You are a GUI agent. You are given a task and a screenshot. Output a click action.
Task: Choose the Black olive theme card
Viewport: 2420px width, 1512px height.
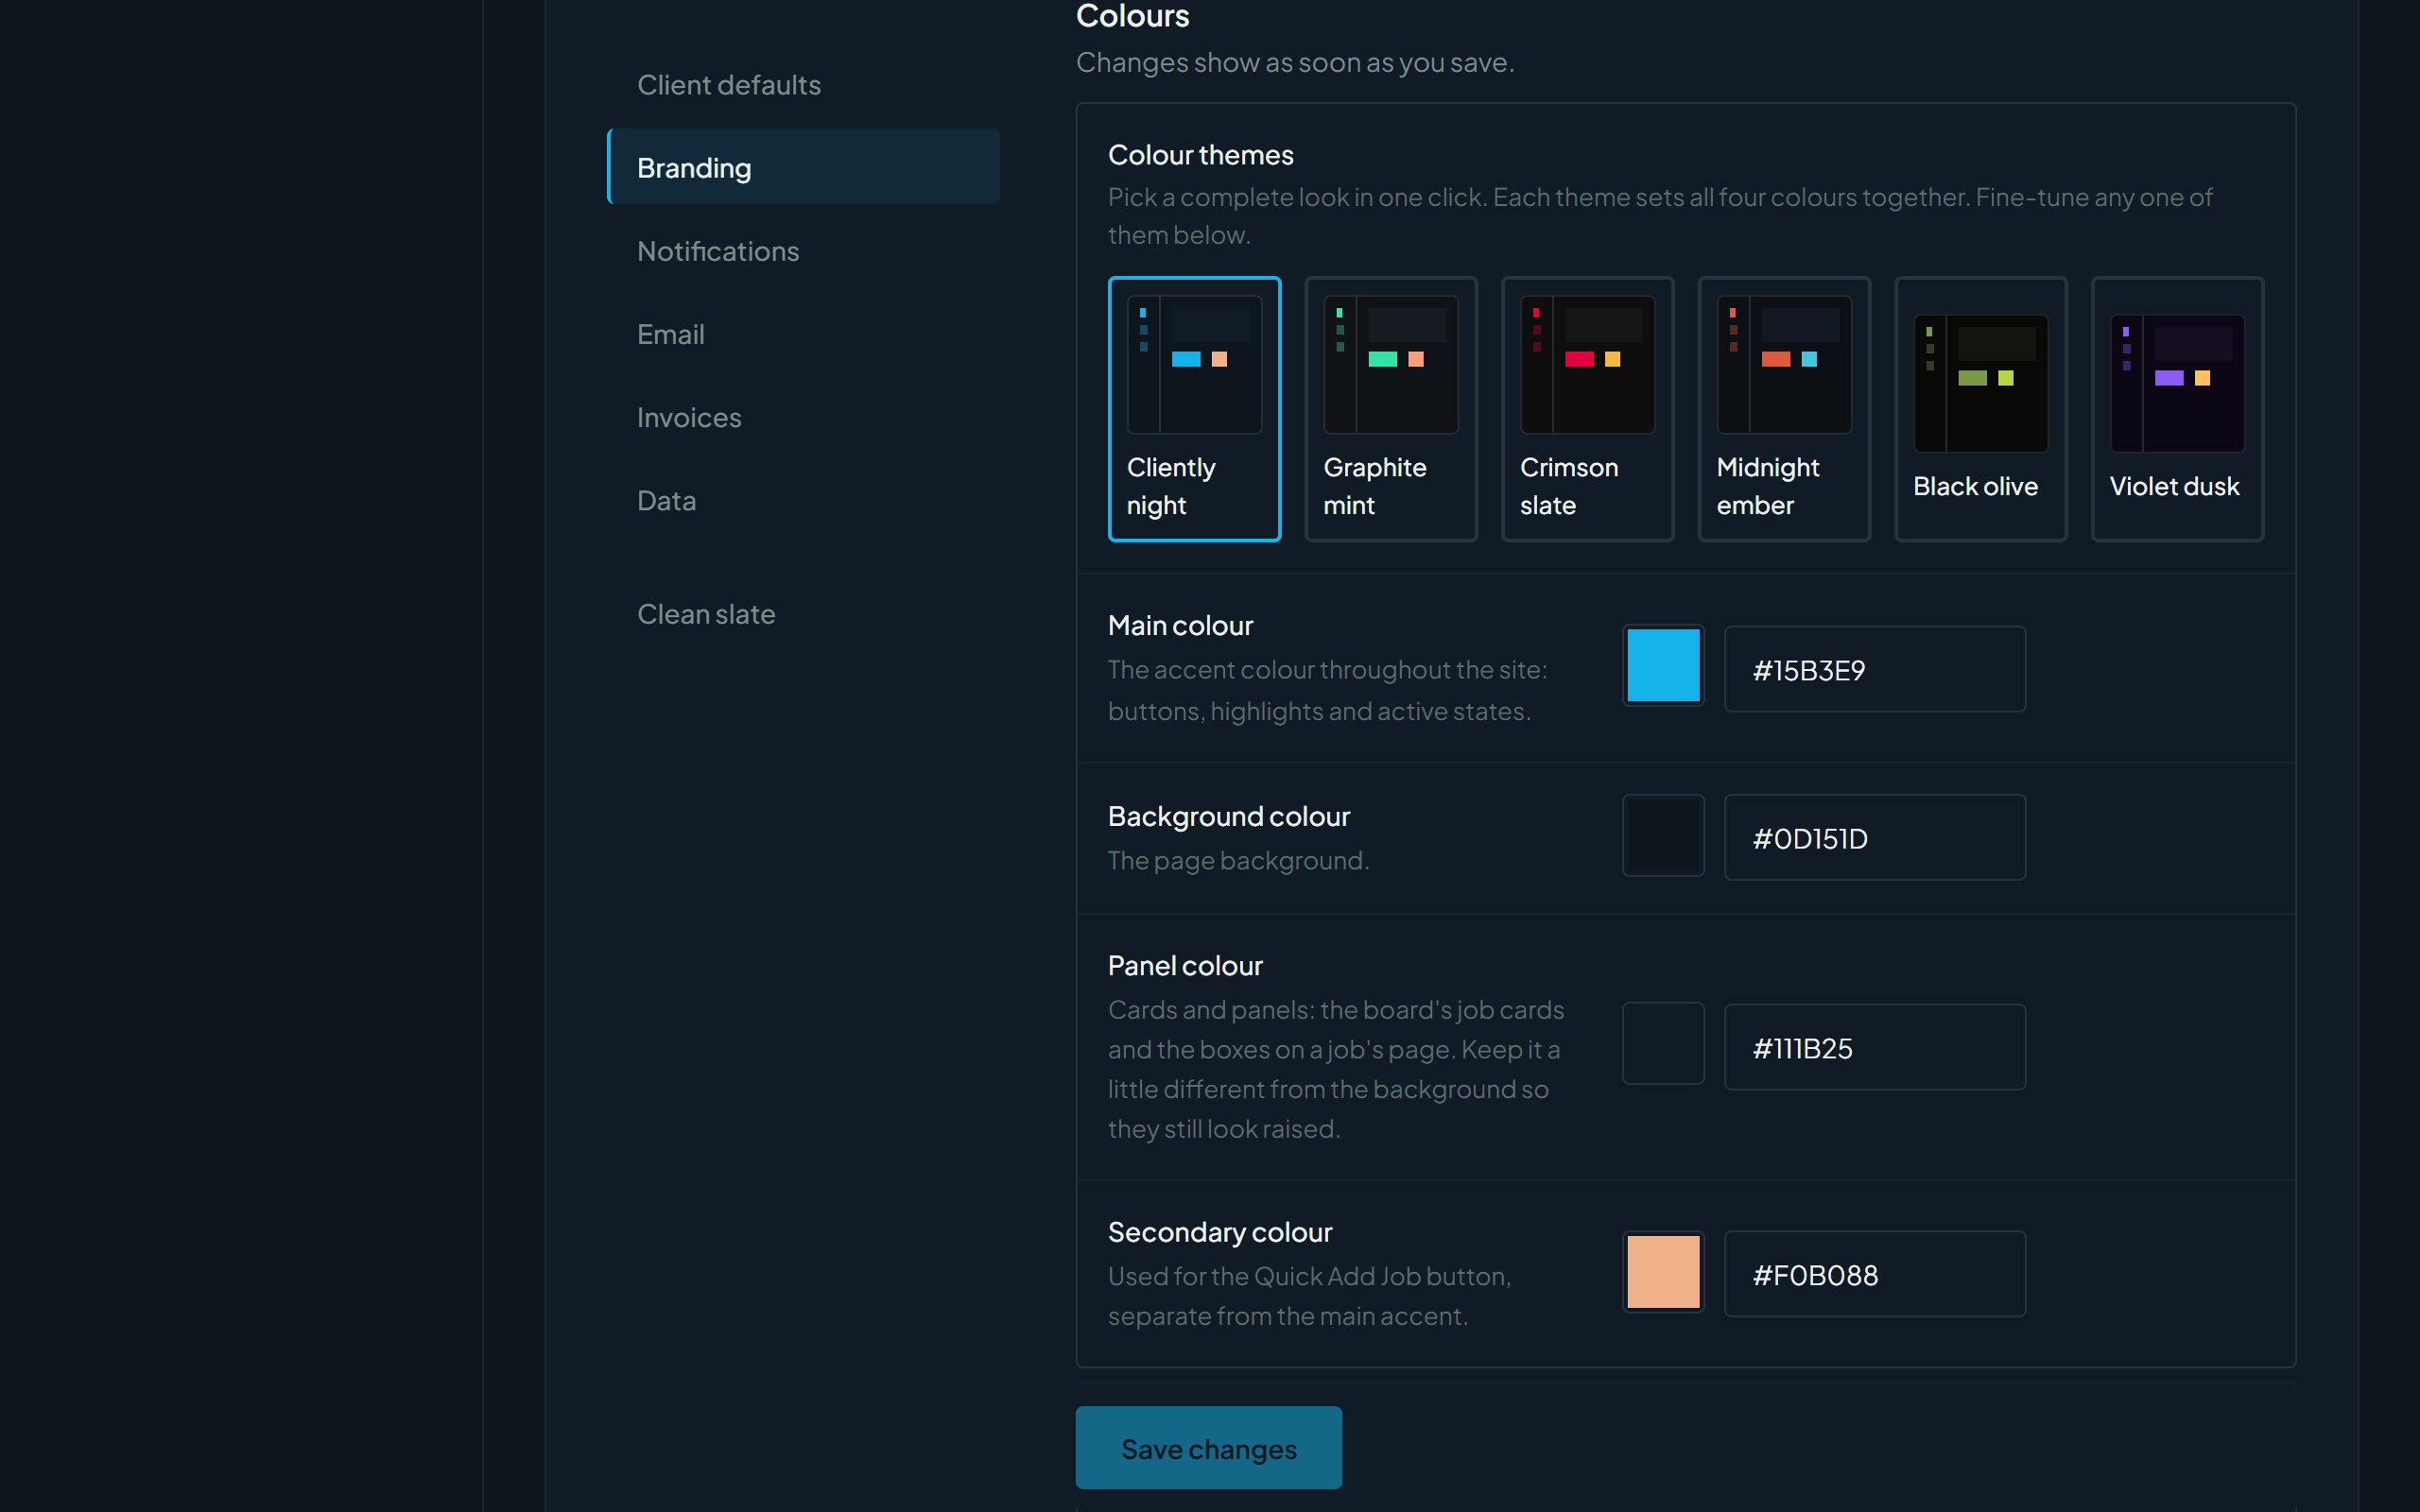click(1980, 409)
